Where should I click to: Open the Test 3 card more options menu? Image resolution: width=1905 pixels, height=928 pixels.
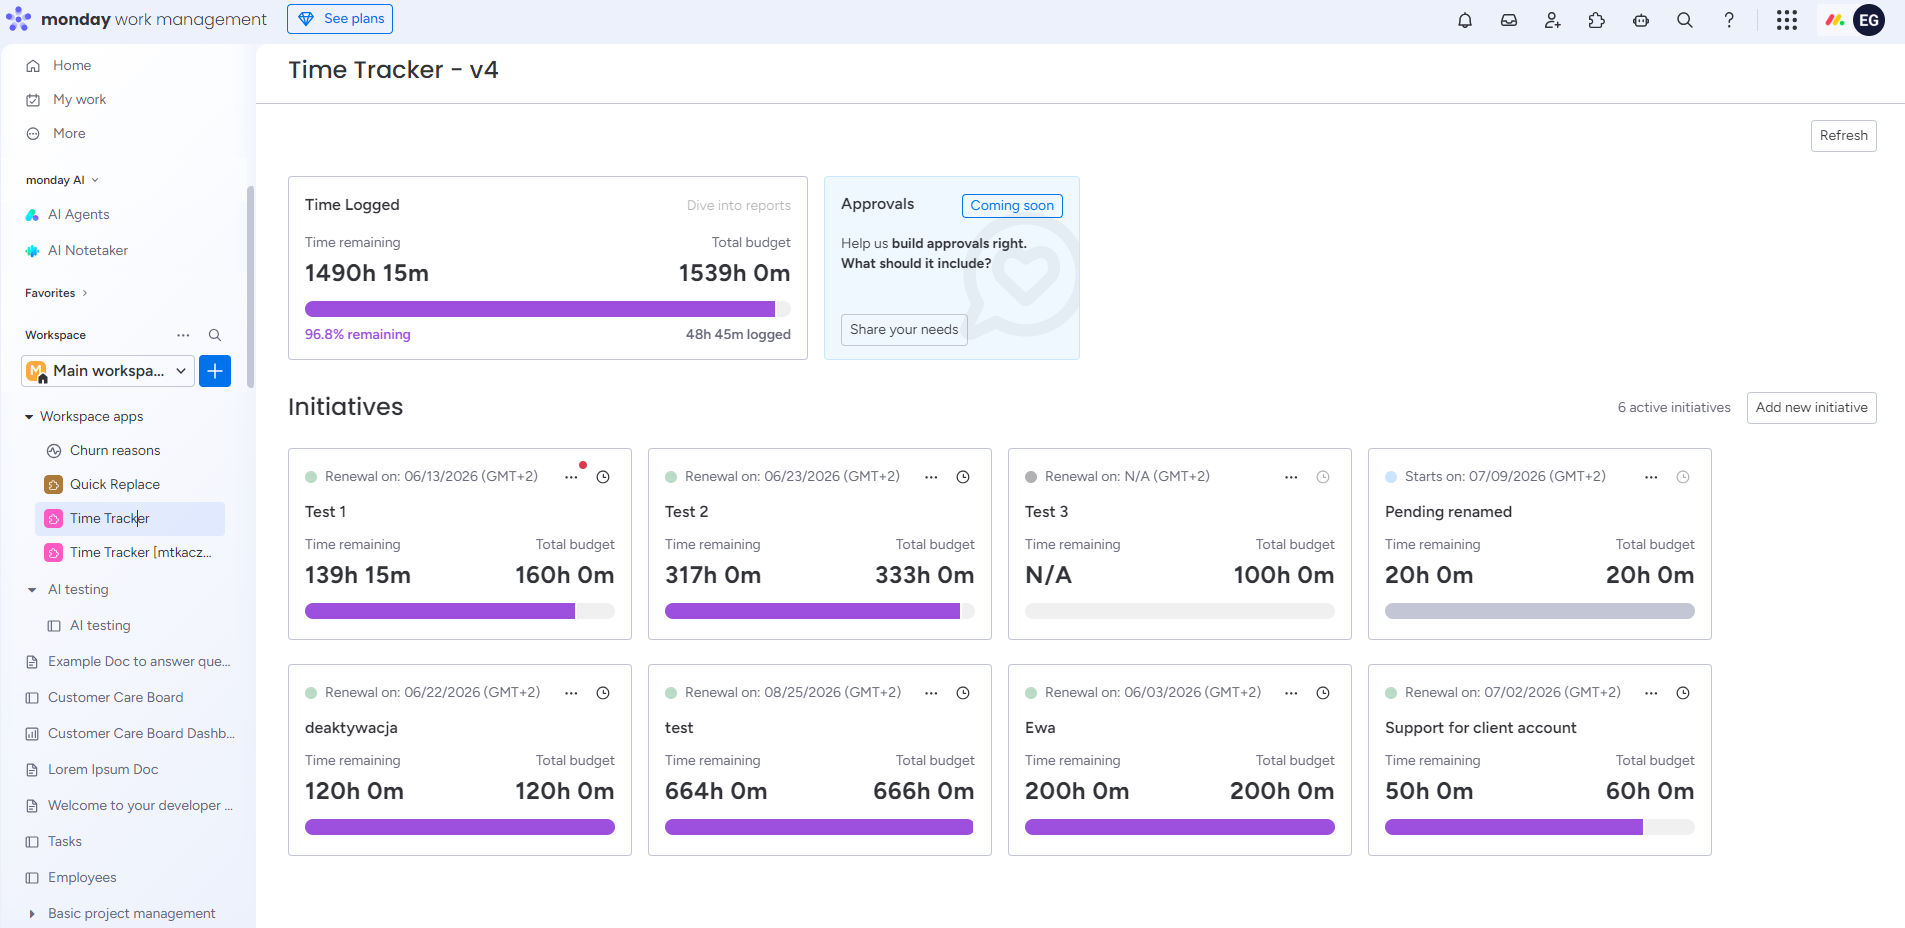coord(1291,477)
